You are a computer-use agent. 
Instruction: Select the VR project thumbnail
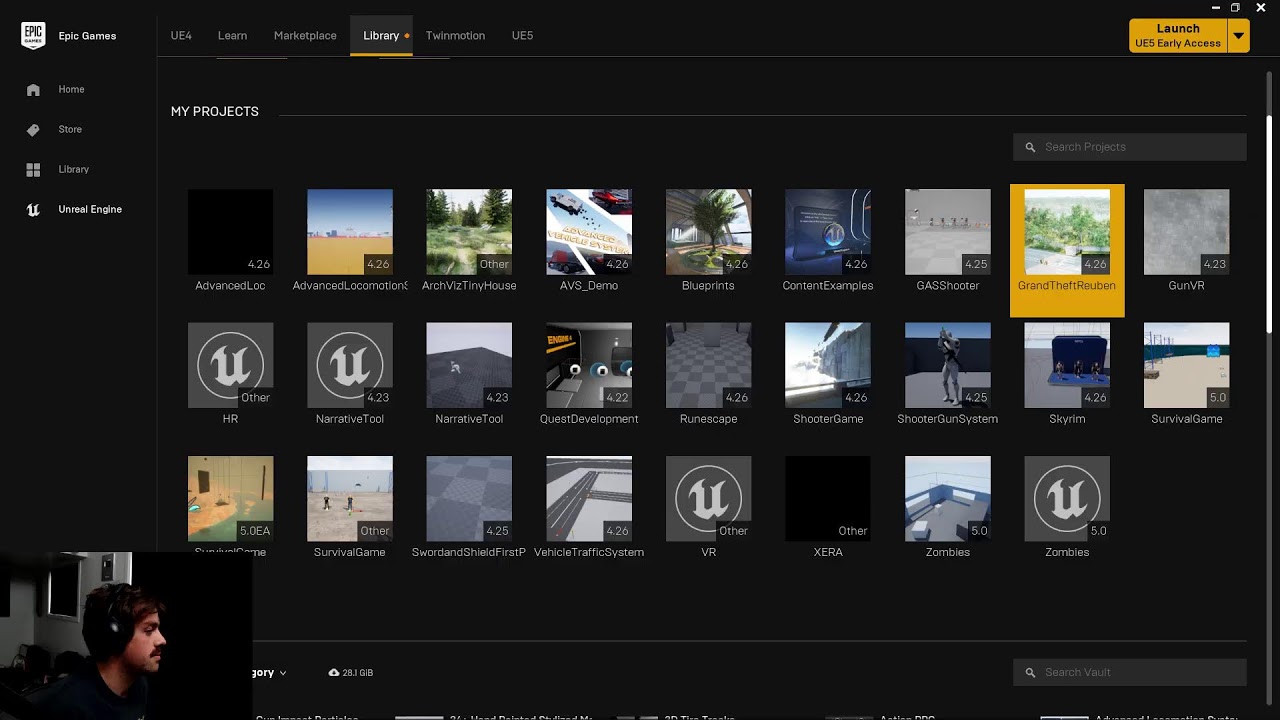tap(708, 499)
